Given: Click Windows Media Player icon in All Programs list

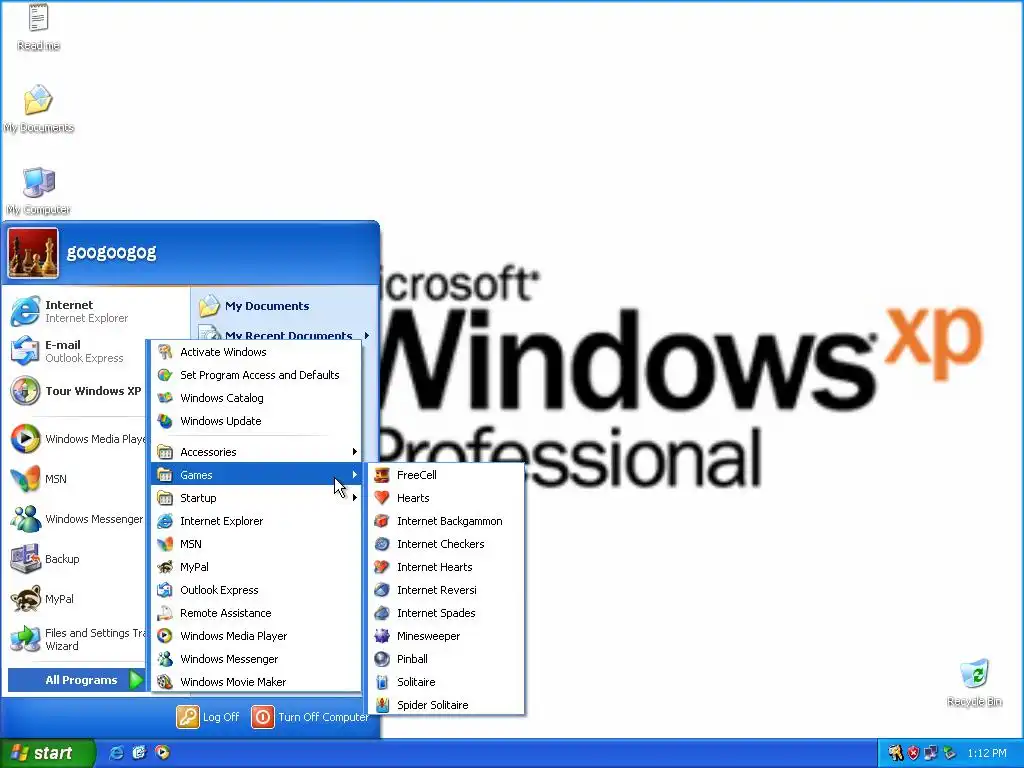Looking at the screenshot, I should point(165,635).
